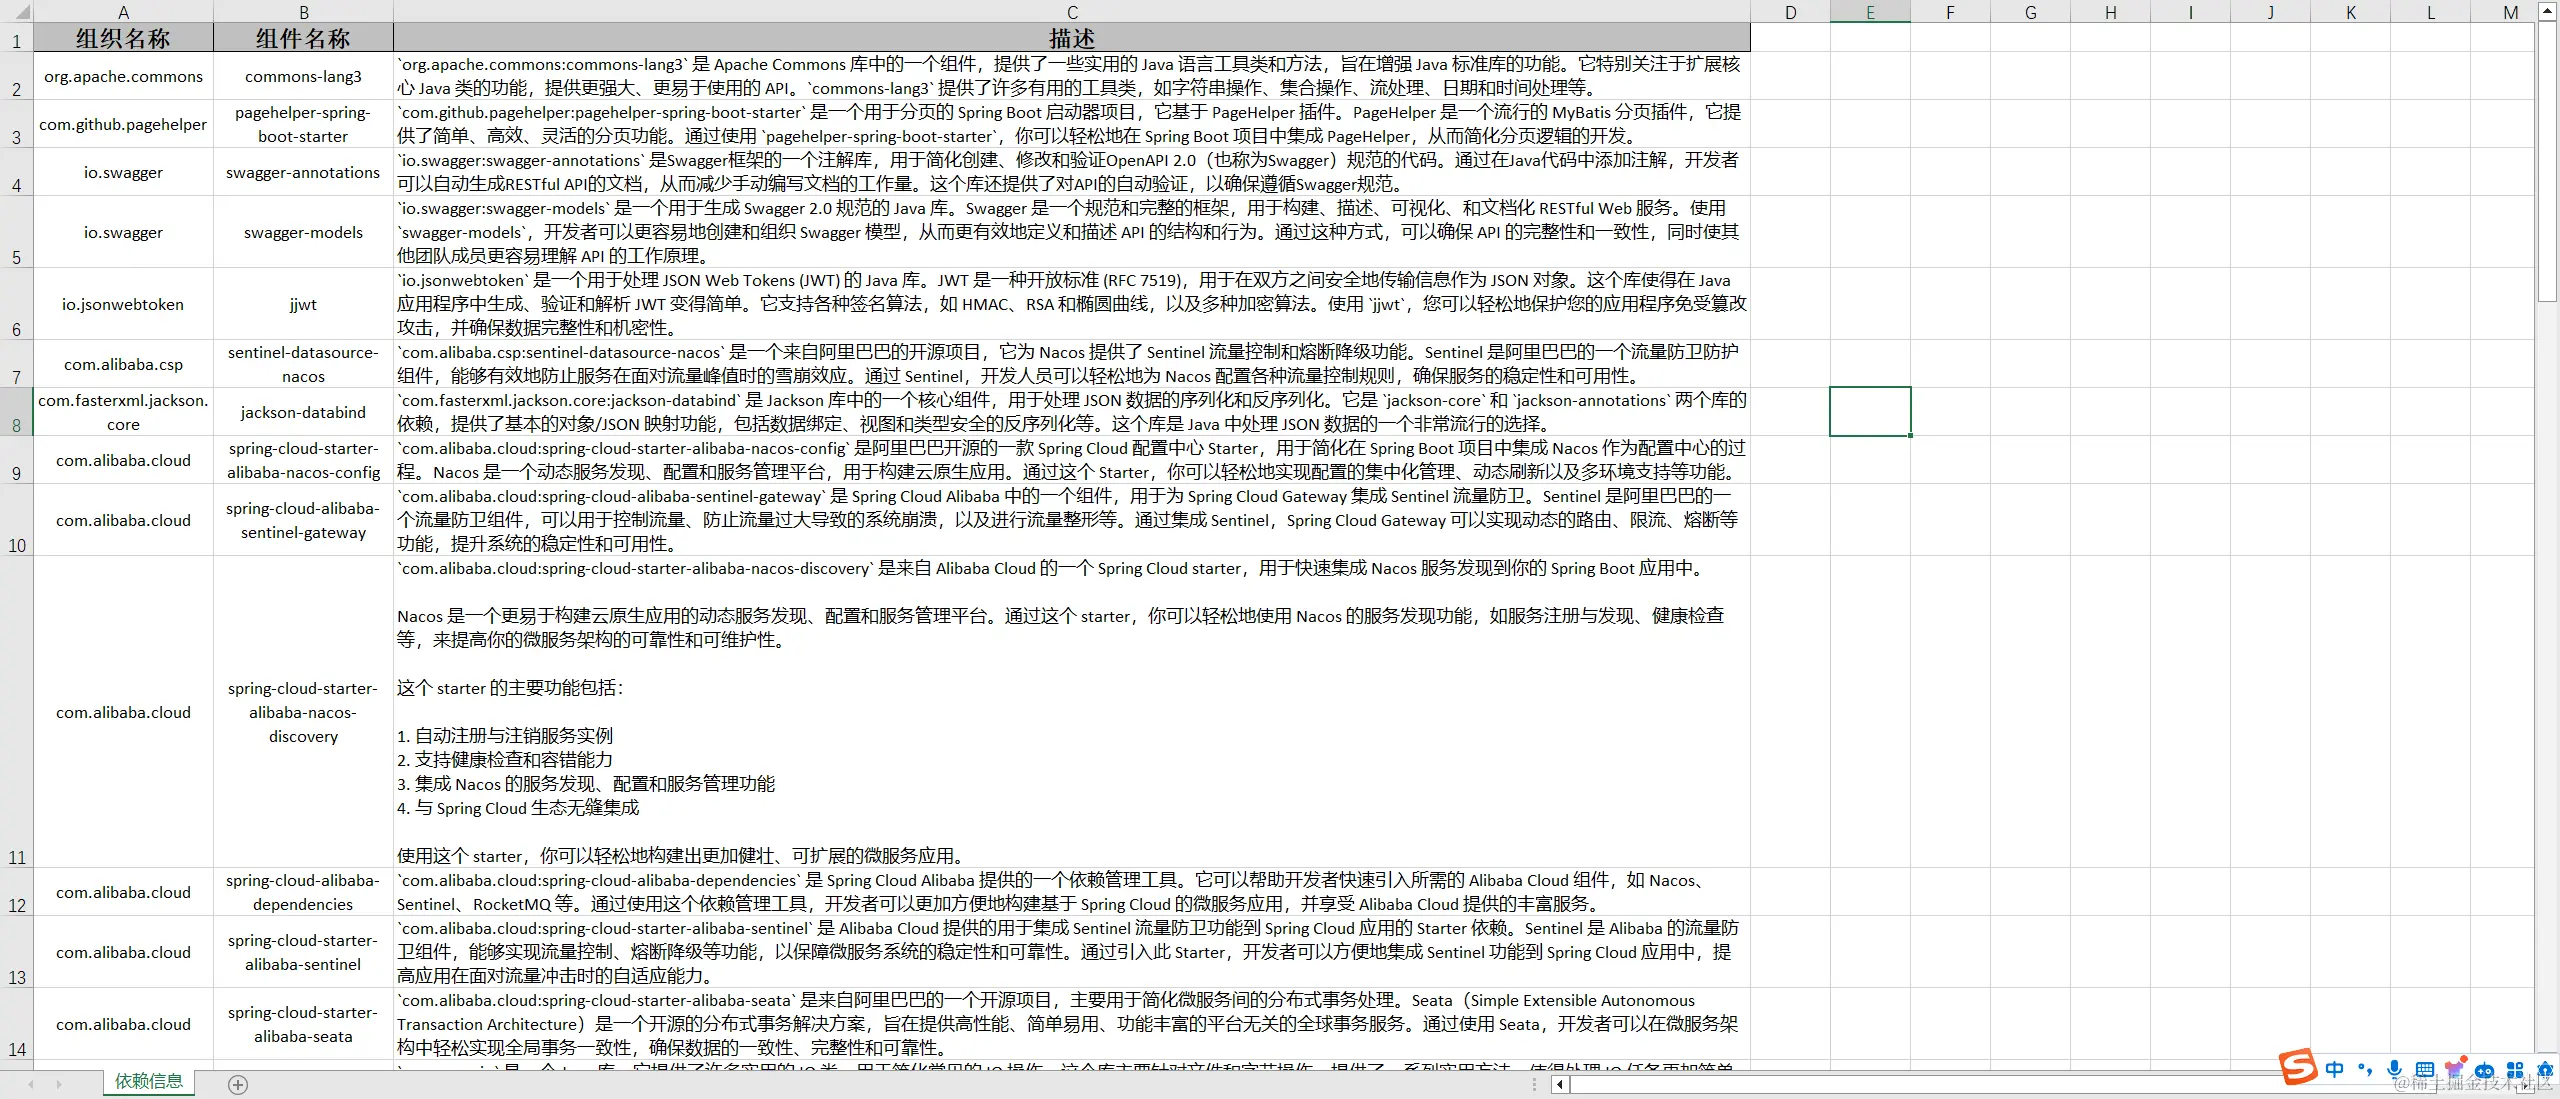Click the vertical scrollbar up arrow
Viewport: 2560px width, 1099px height.
pos(2546,12)
